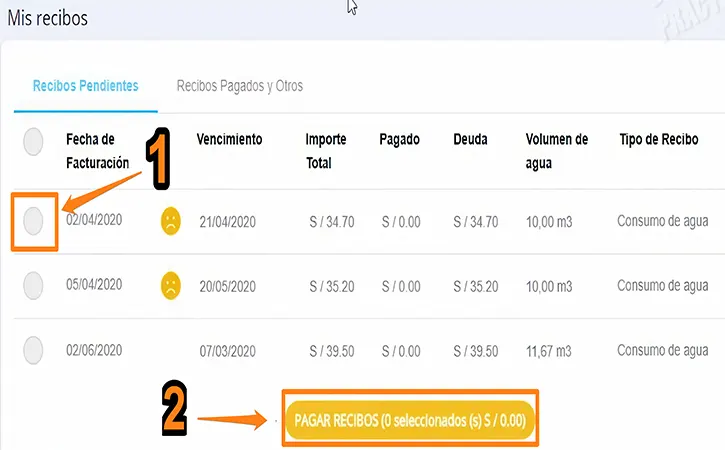Open the Recibos Pendientes tab
This screenshot has height=450, width=725.
click(86, 86)
